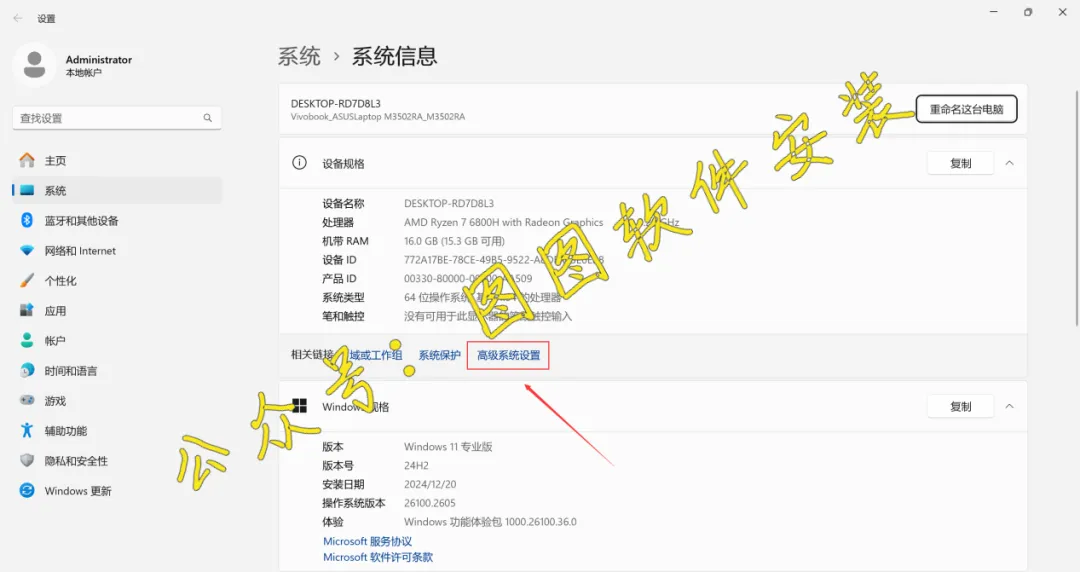
Task: Click the Administrator user avatar
Action: coord(34,65)
